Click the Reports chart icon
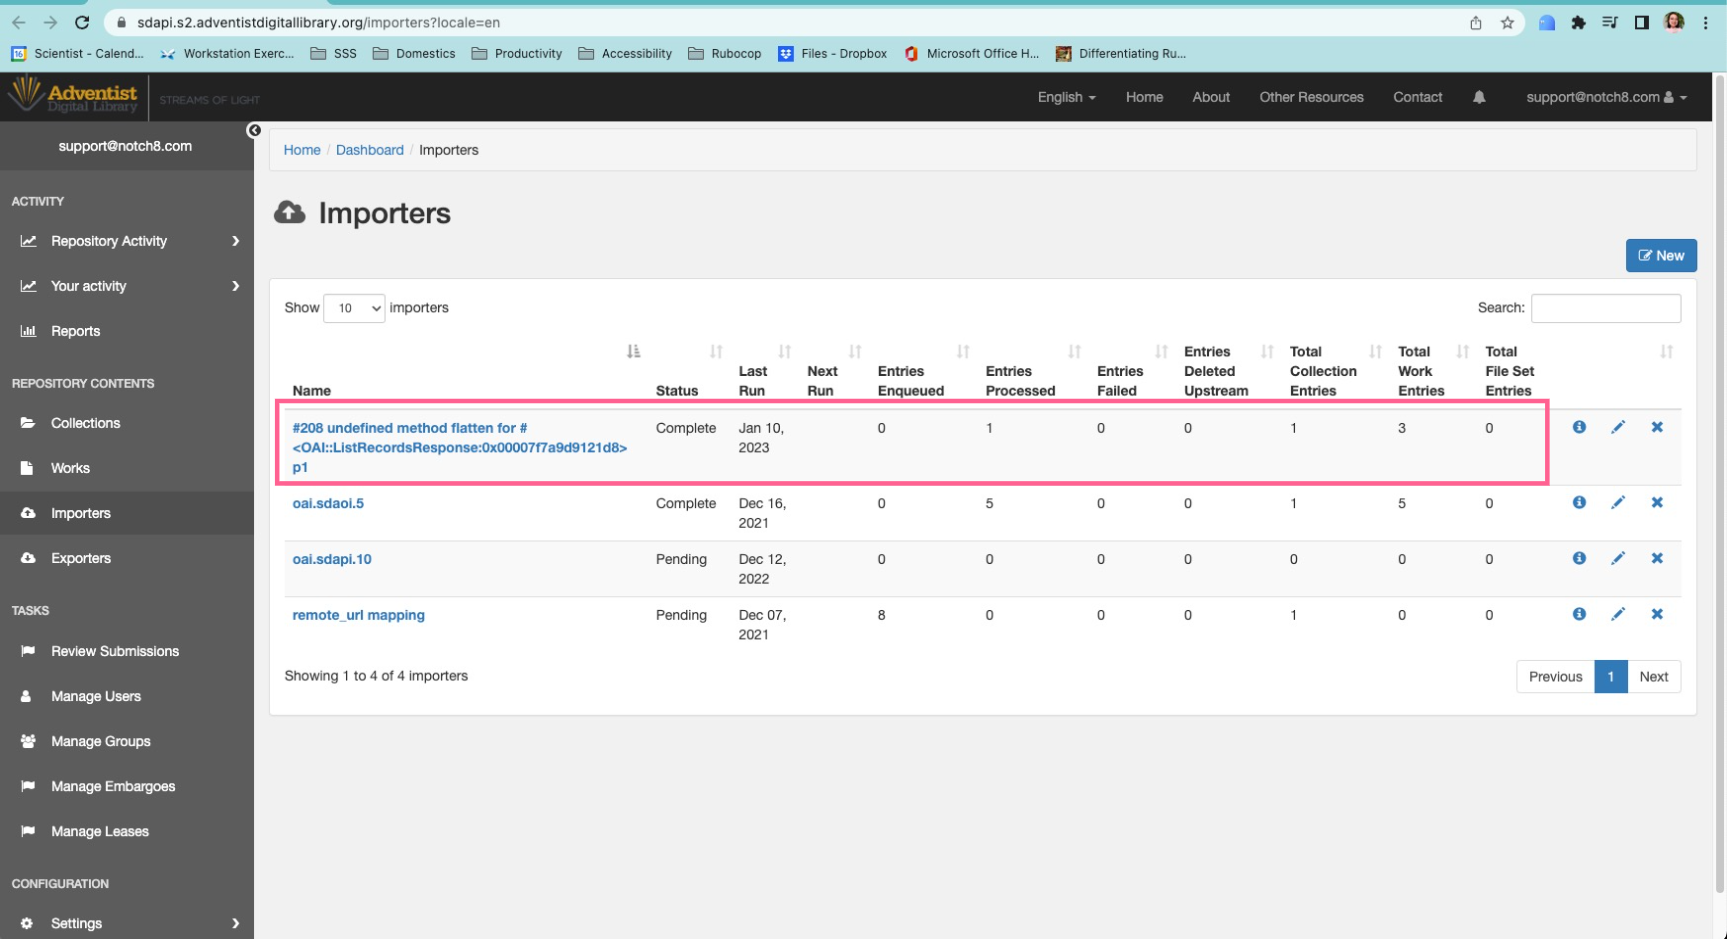This screenshot has height=939, width=1727. [29, 331]
